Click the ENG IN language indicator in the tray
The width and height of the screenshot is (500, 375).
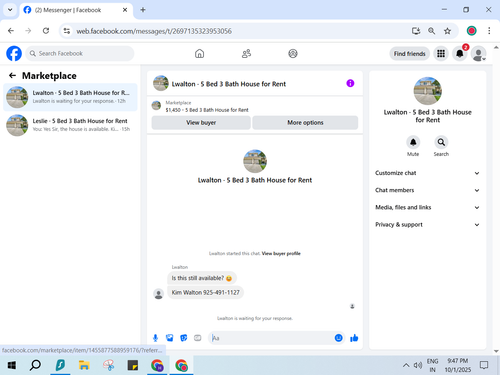432,365
